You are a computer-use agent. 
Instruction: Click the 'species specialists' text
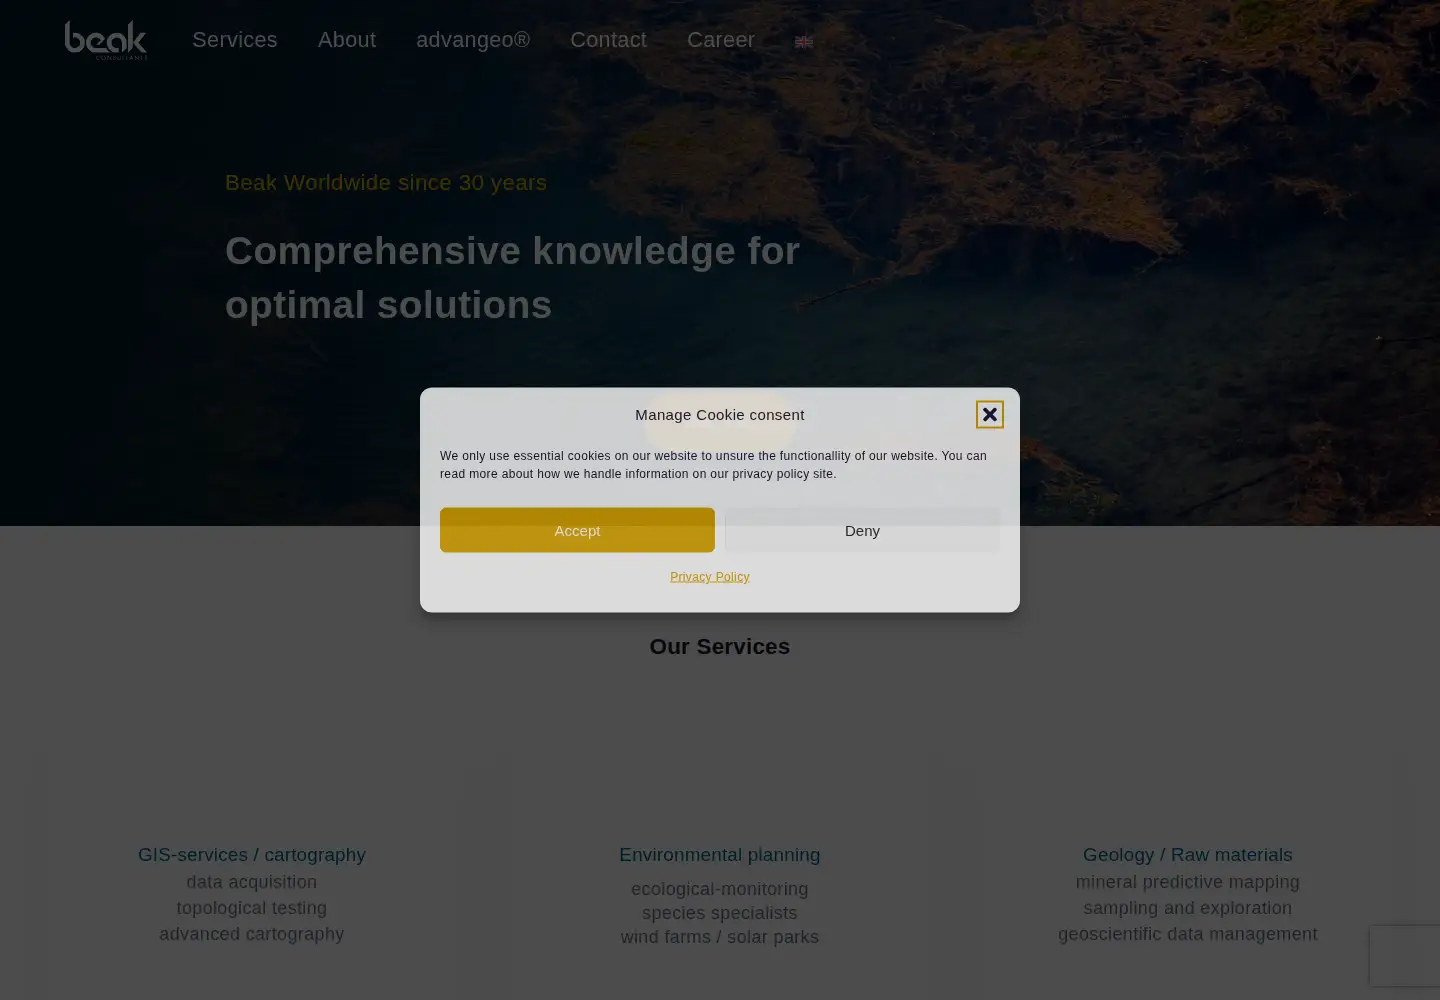pos(720,913)
